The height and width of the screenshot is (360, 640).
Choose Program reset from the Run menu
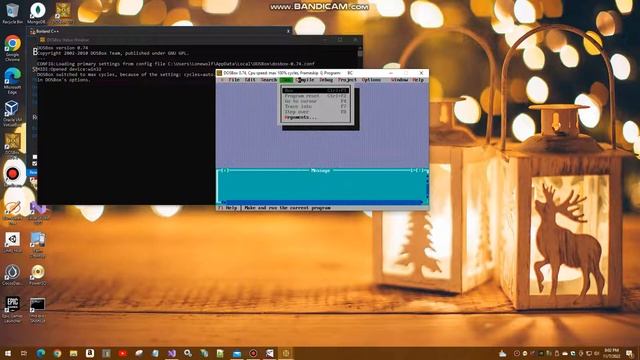(316, 96)
